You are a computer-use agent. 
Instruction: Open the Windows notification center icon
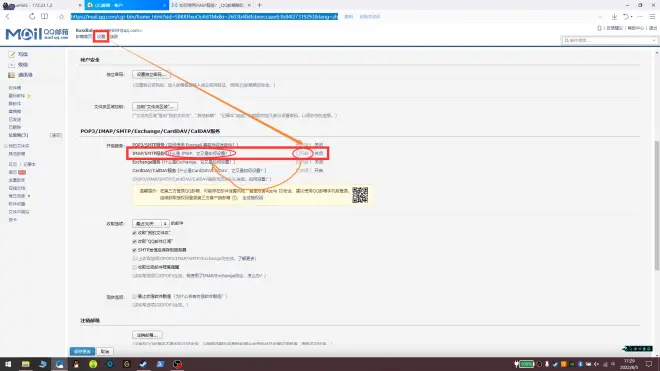(x=649, y=364)
